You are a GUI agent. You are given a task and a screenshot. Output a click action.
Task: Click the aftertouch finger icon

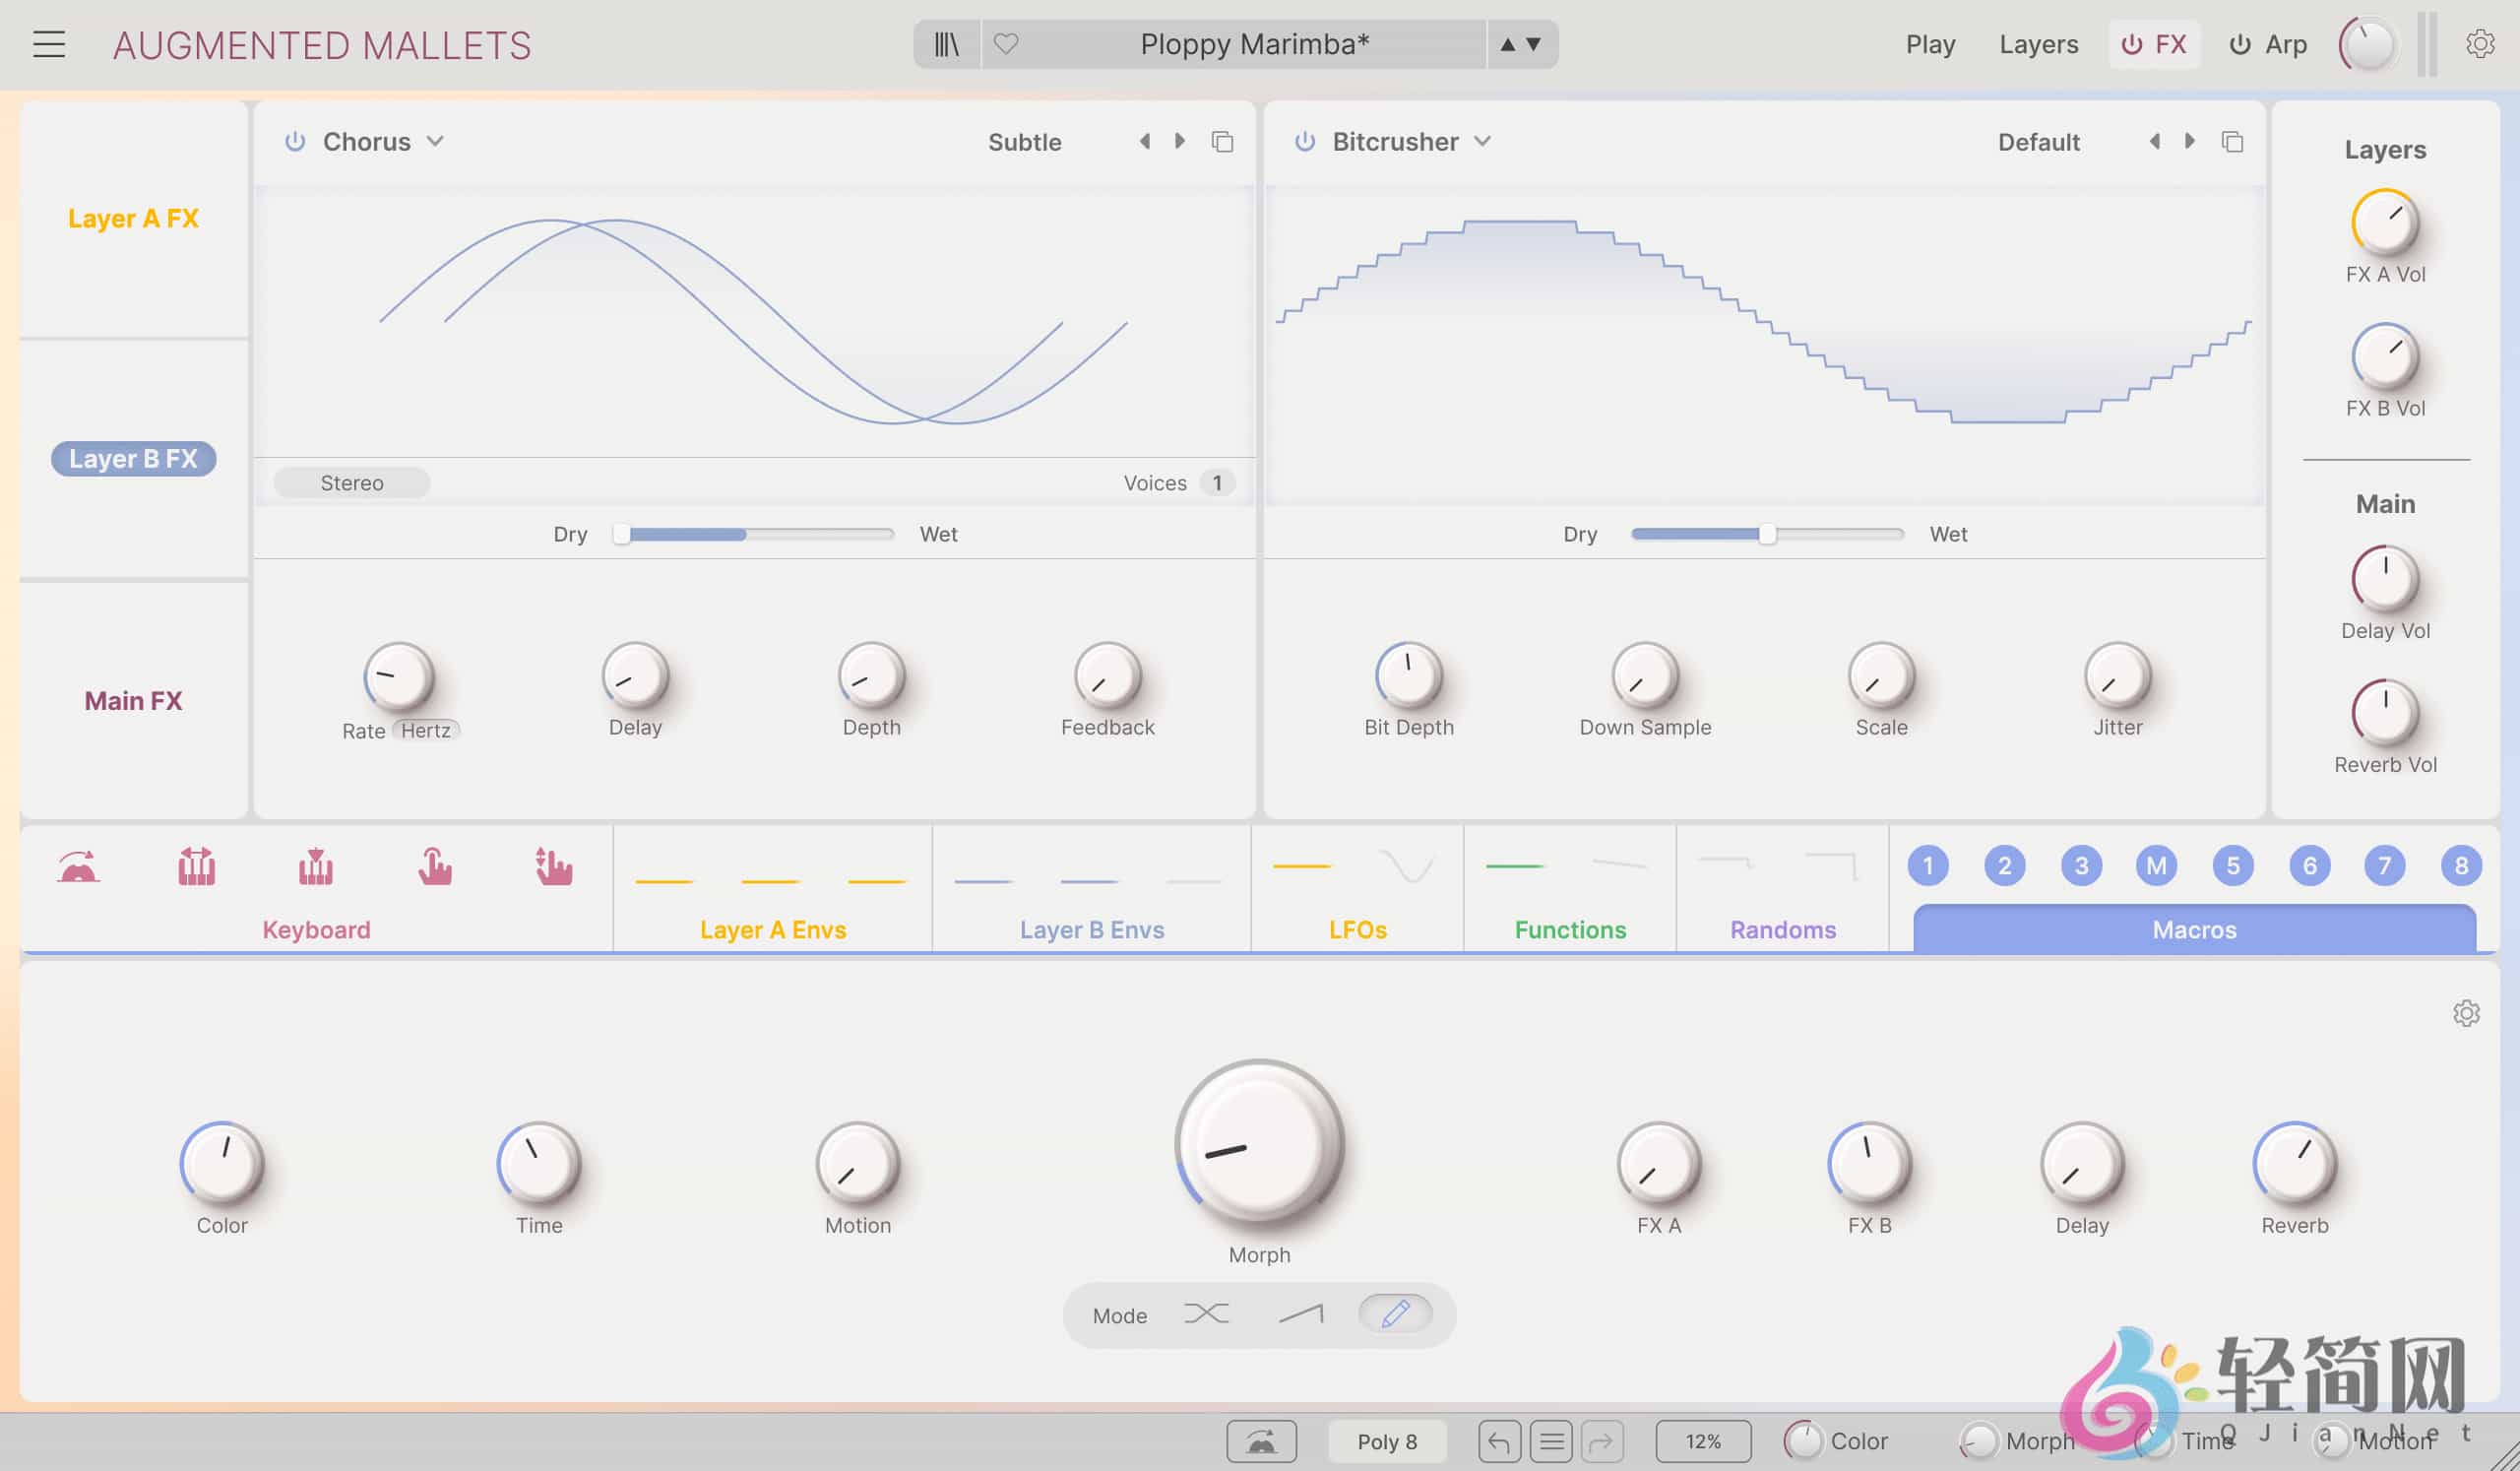pyautogui.click(x=435, y=867)
